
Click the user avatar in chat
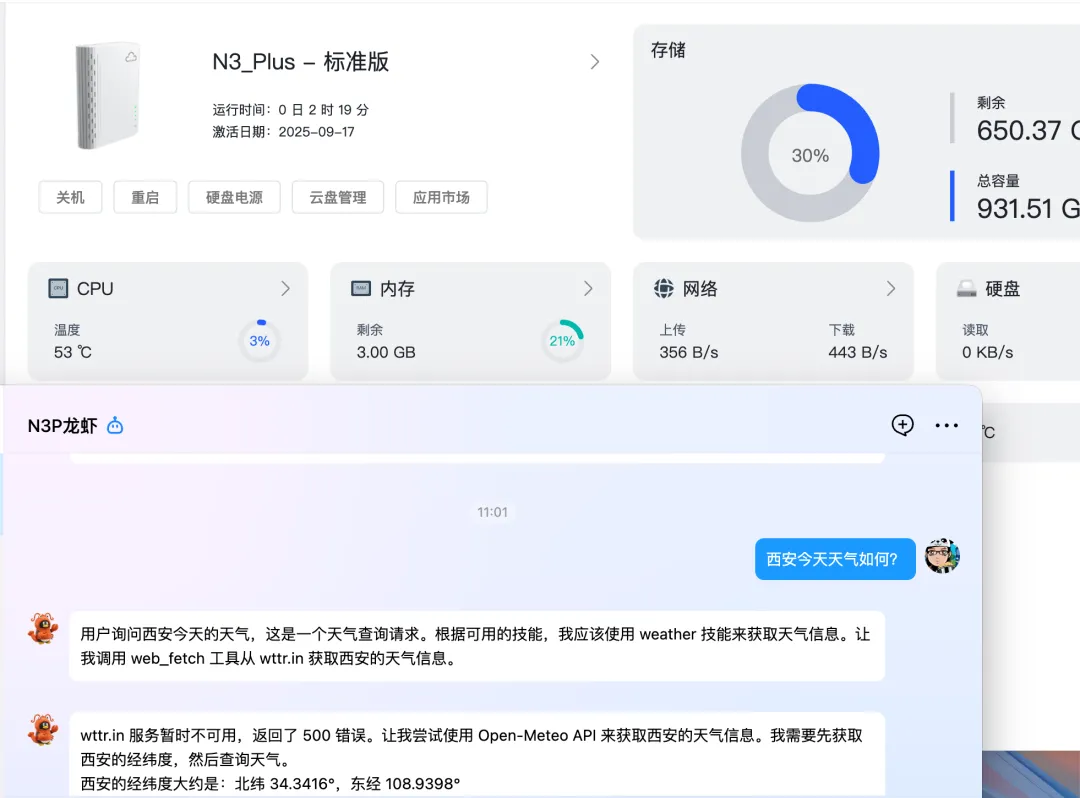click(942, 556)
